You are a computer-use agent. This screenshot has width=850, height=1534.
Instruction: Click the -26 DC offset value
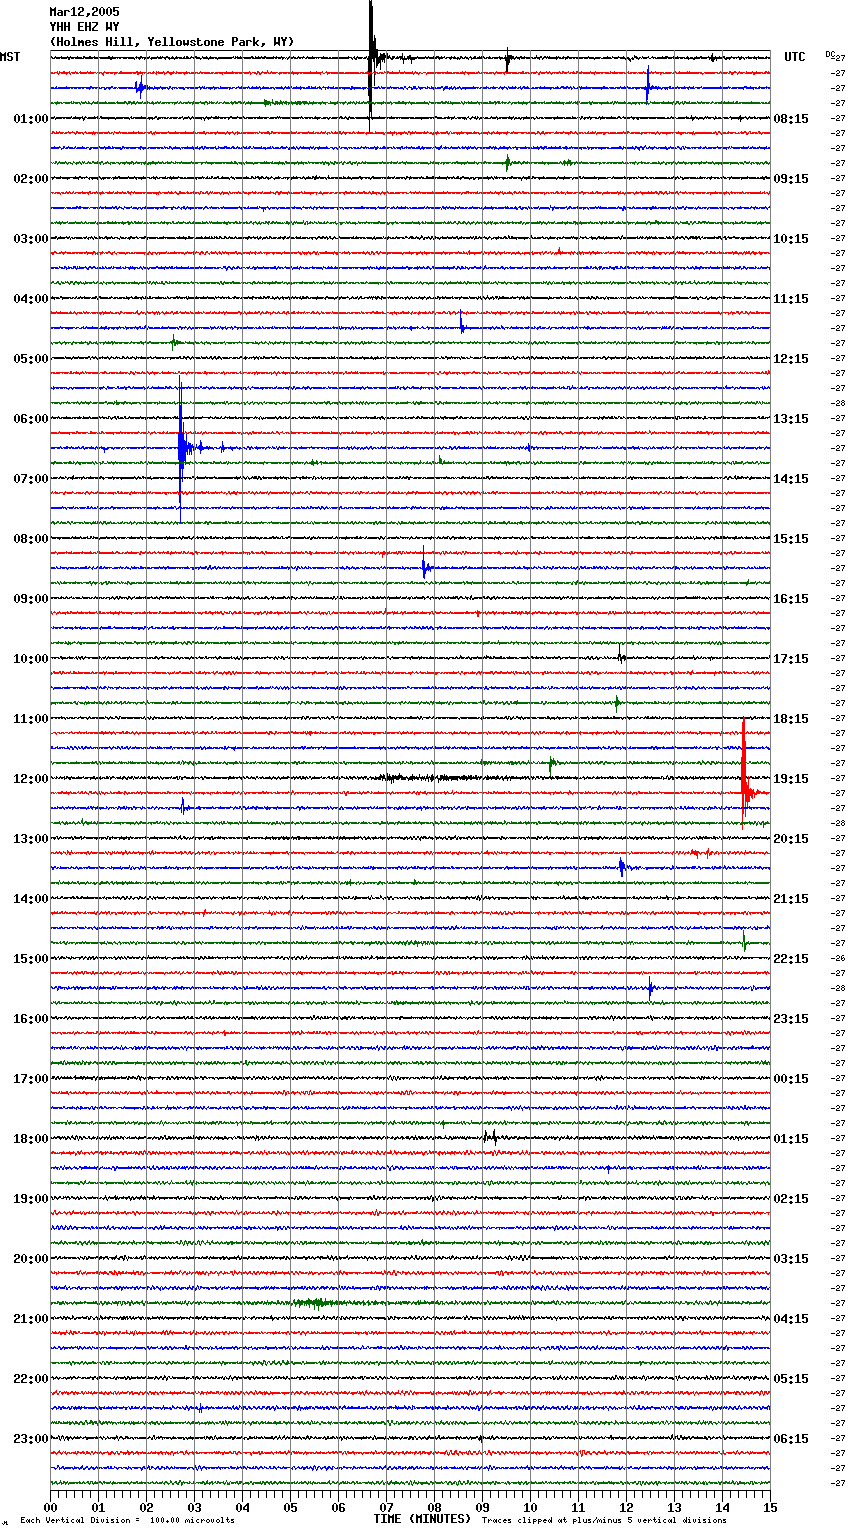[x=838, y=959]
